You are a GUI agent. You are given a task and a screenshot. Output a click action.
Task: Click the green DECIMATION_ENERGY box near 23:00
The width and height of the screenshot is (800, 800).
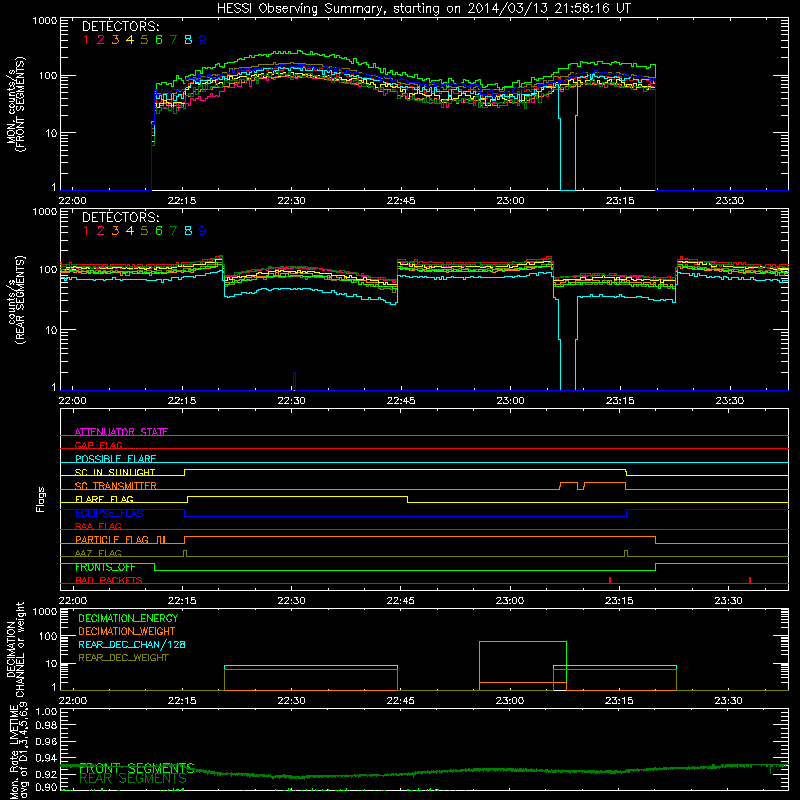pyautogui.click(x=523, y=666)
